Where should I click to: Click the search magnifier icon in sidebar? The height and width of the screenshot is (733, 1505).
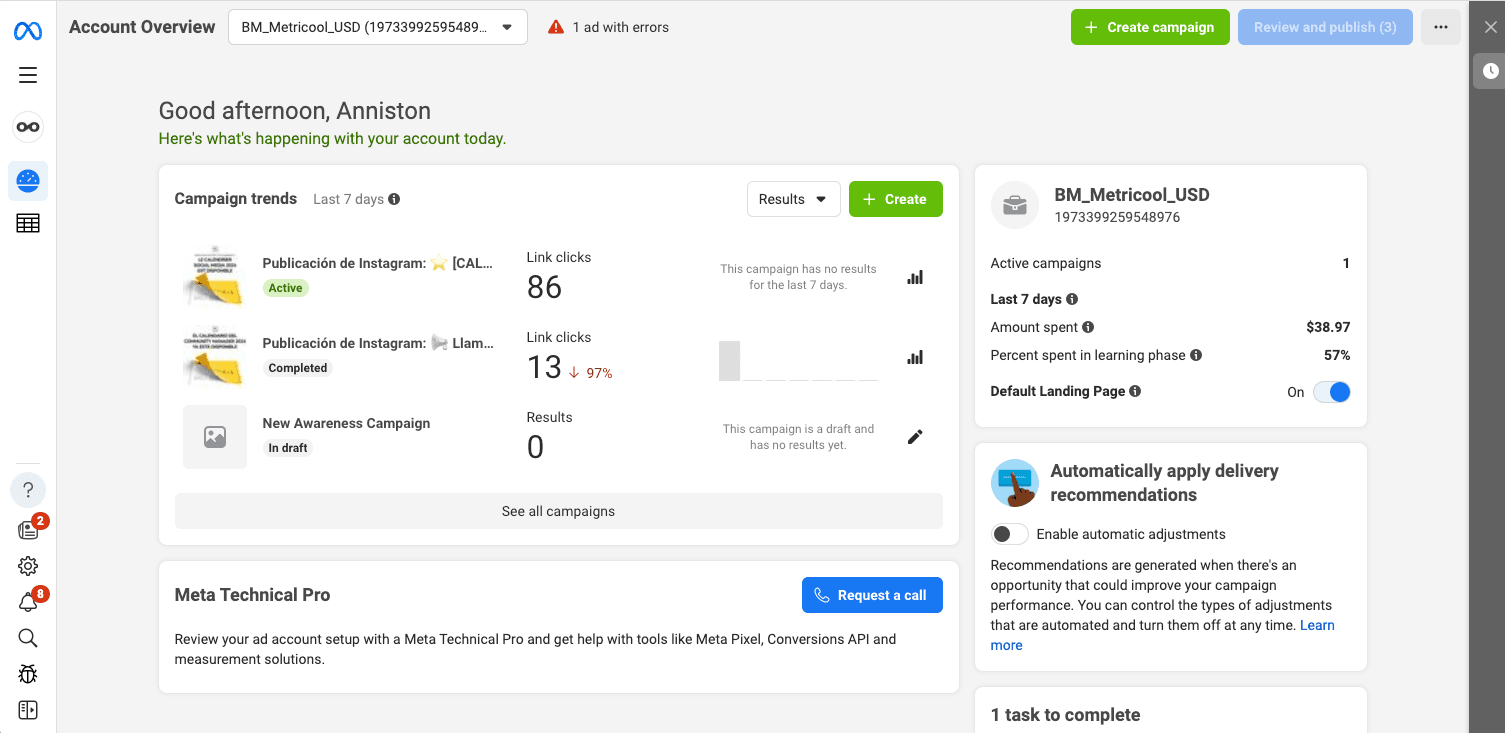28,638
